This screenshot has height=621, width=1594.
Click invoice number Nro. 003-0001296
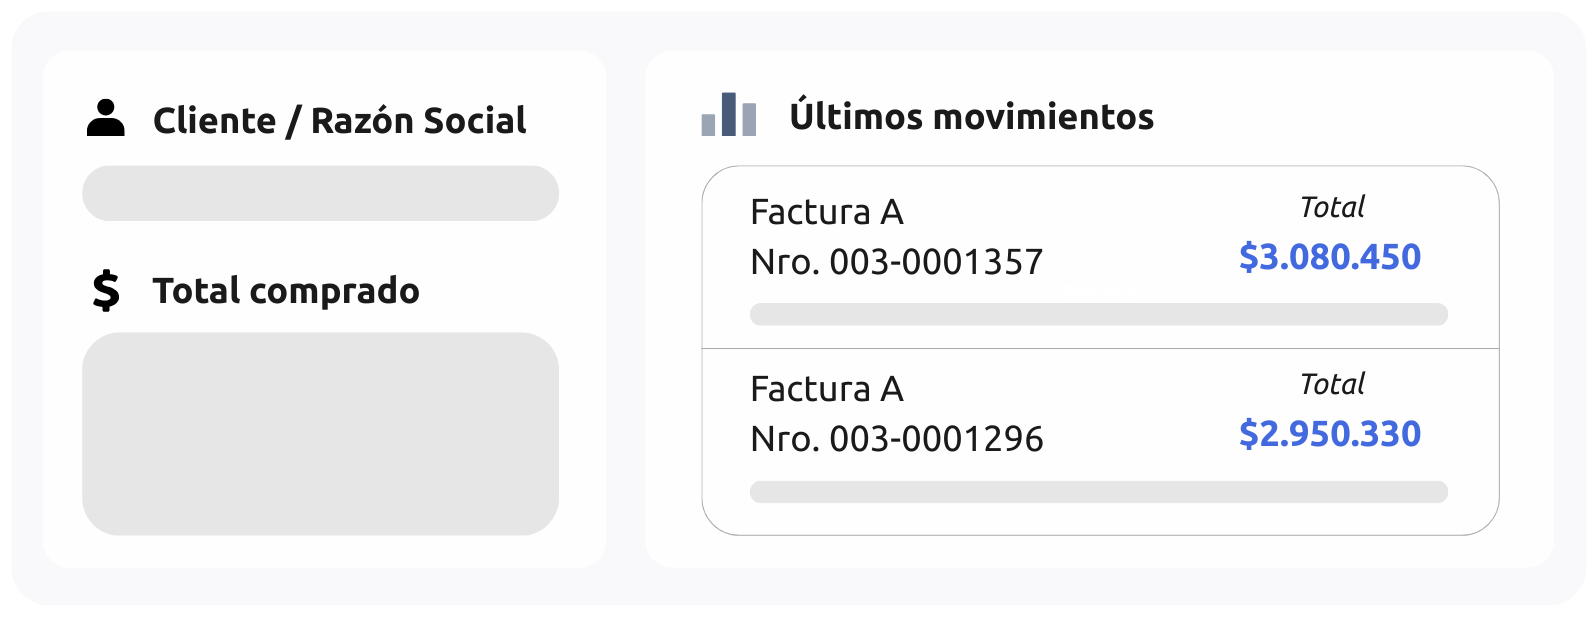pyautogui.click(x=897, y=439)
